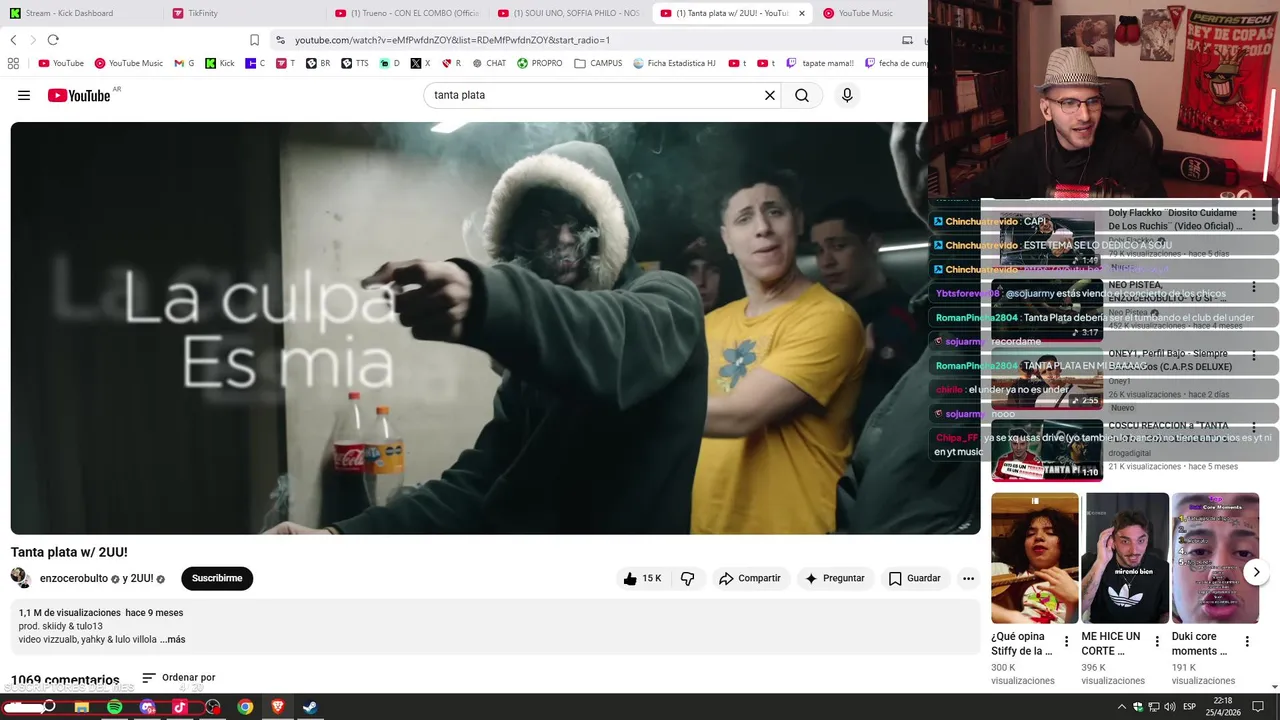The width and height of the screenshot is (1280, 720).
Task: Open the CHAT bookmark
Action: tap(489, 63)
